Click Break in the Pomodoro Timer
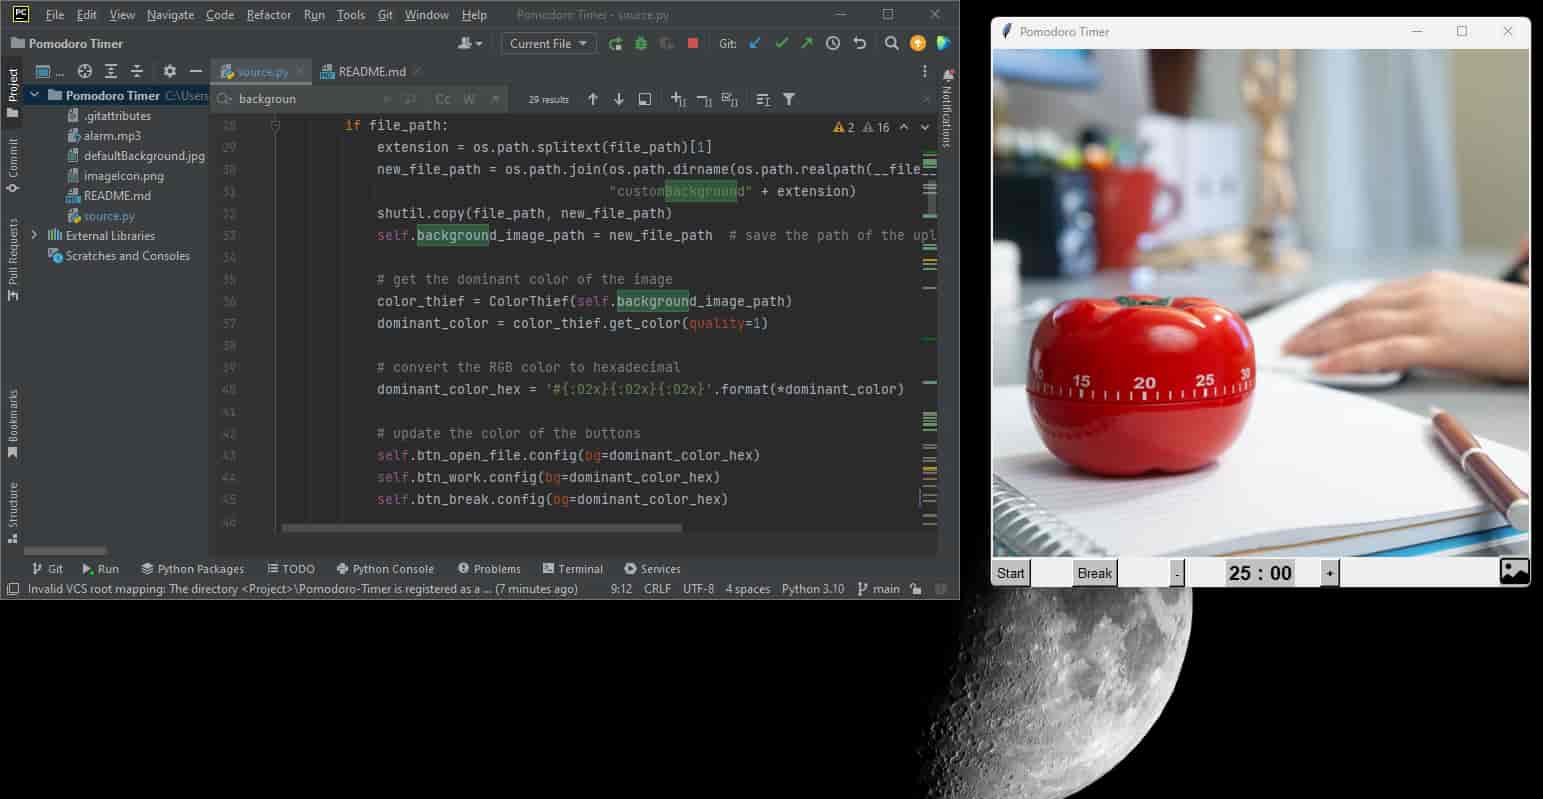Viewport: 1543px width, 799px height. (x=1095, y=573)
